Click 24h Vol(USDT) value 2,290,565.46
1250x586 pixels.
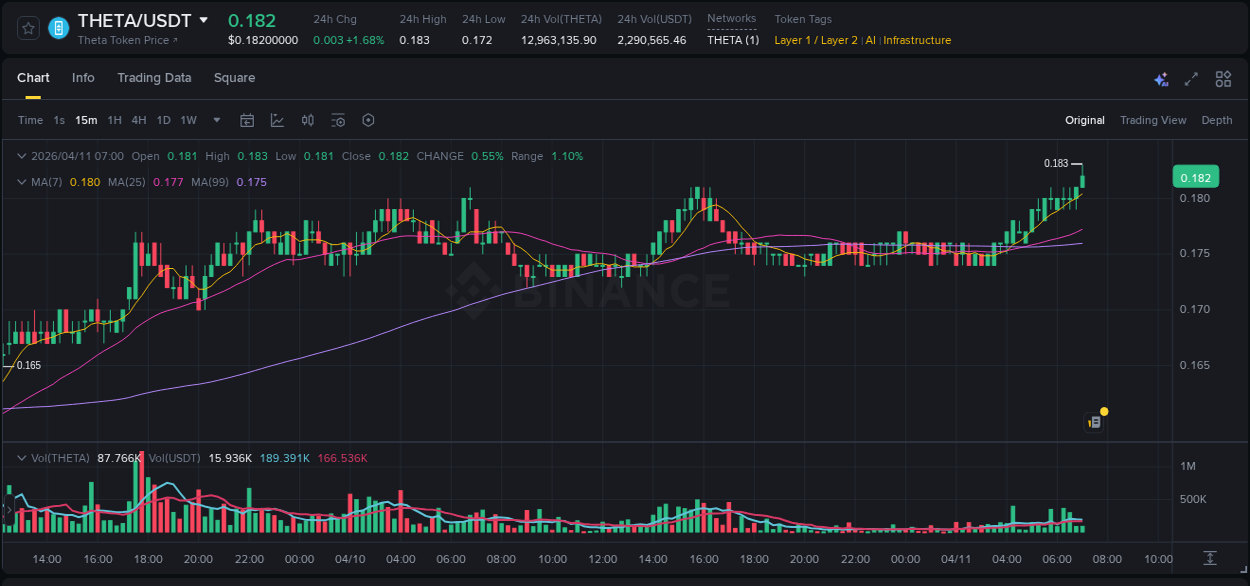[651, 40]
